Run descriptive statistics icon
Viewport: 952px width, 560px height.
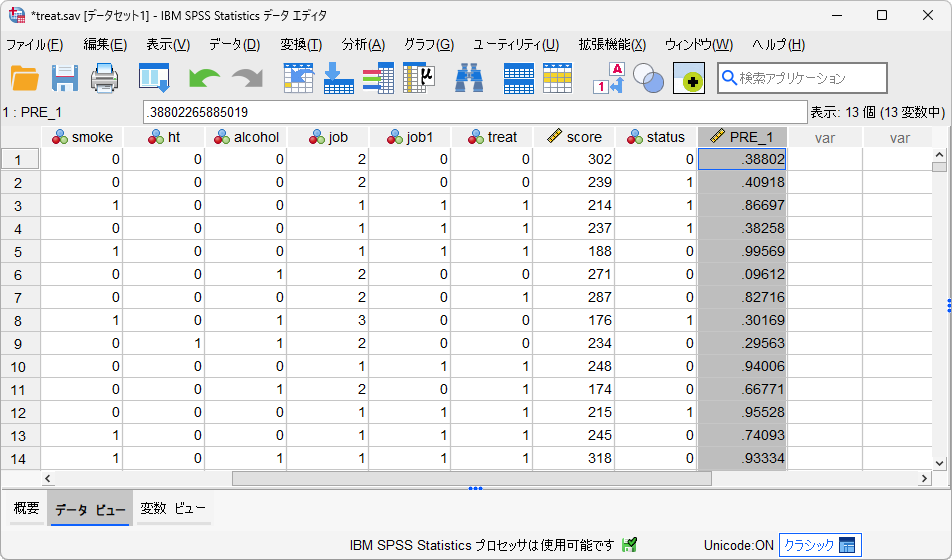(419, 78)
